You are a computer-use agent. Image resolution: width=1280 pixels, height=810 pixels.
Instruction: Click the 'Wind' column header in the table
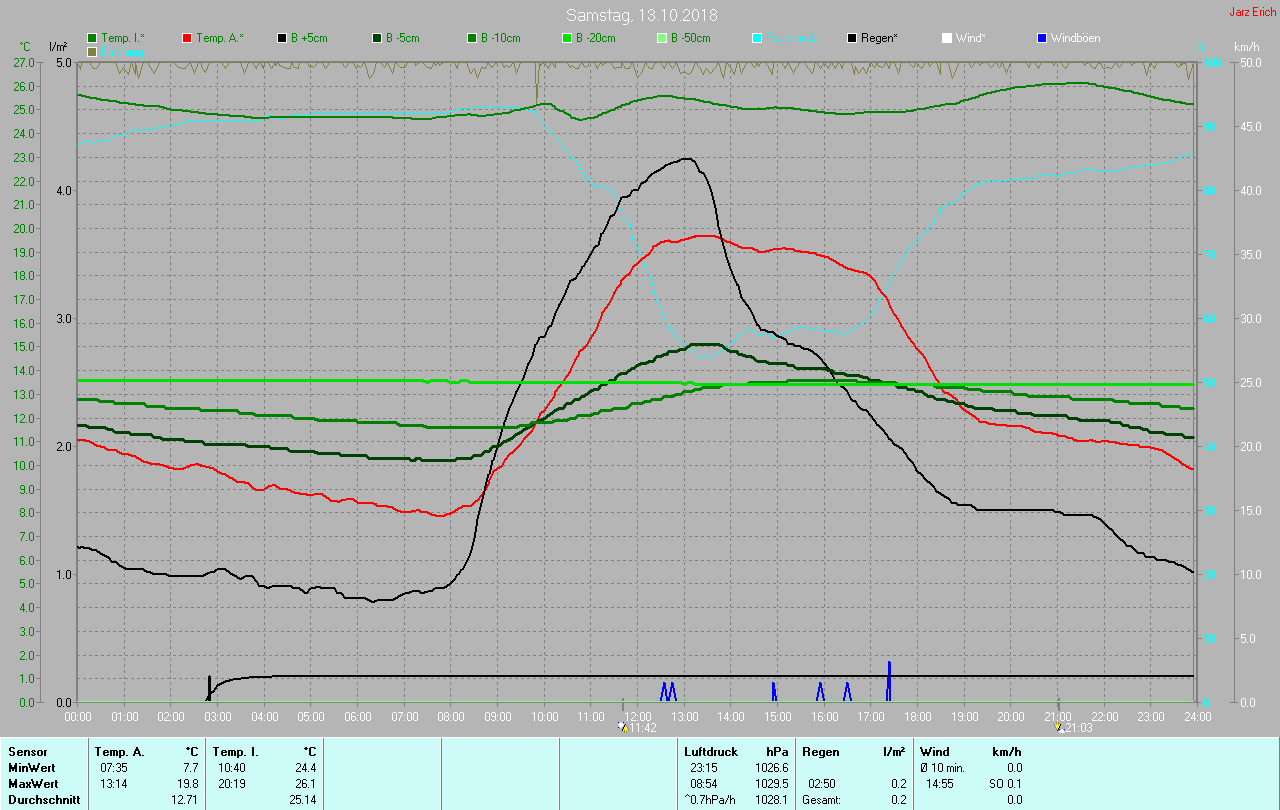(935, 752)
